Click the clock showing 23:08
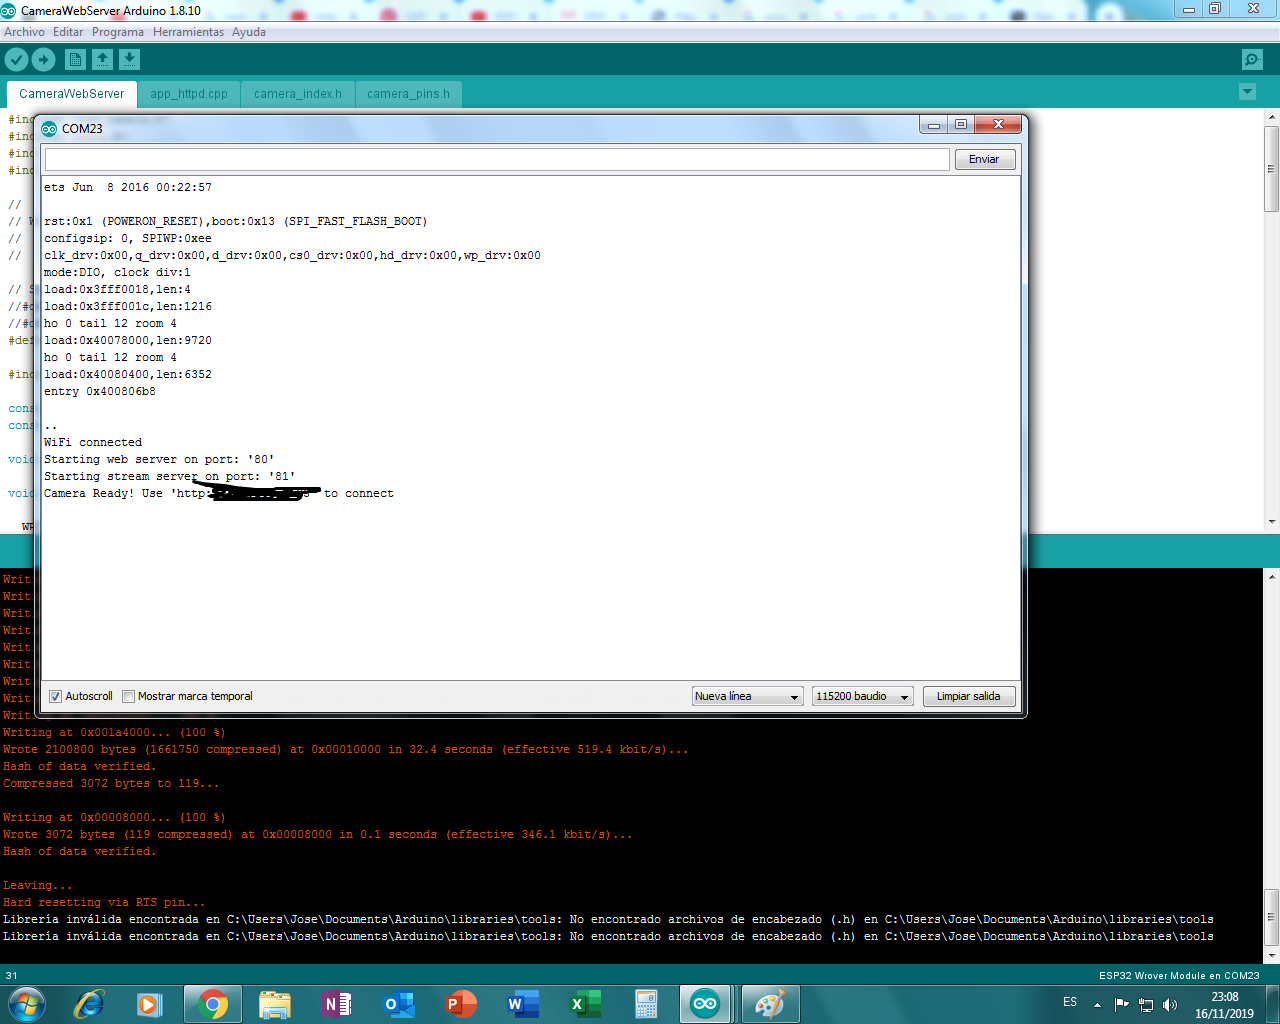The image size is (1280, 1024). (1224, 997)
